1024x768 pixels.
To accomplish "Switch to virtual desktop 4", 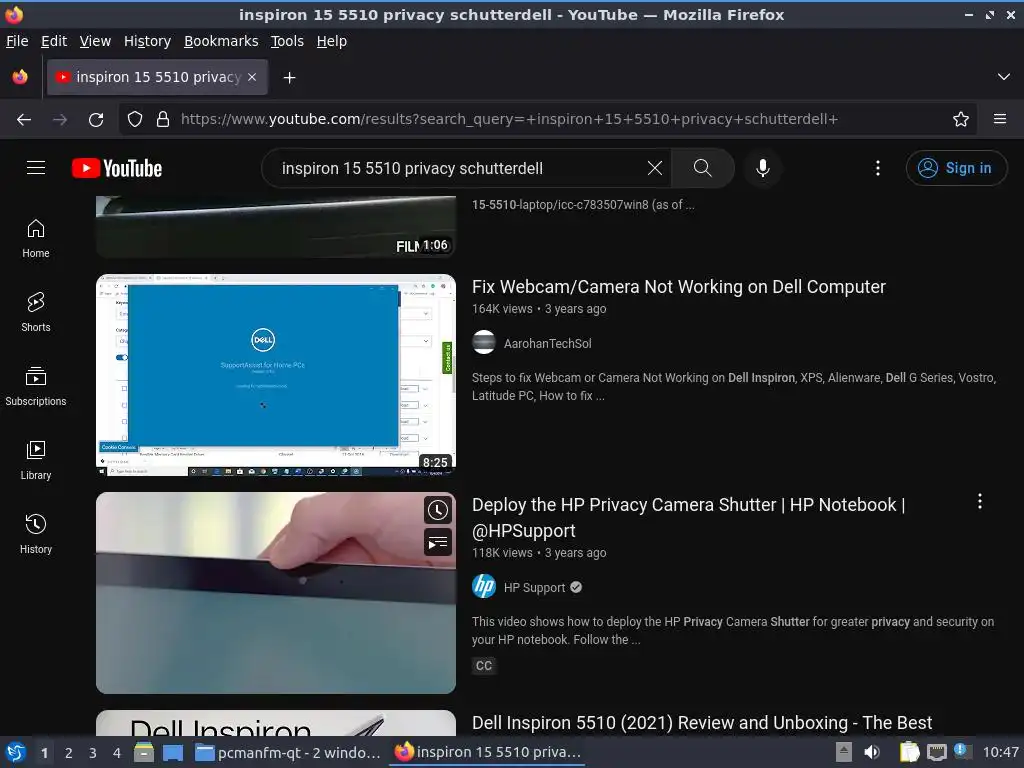I will tap(117, 753).
